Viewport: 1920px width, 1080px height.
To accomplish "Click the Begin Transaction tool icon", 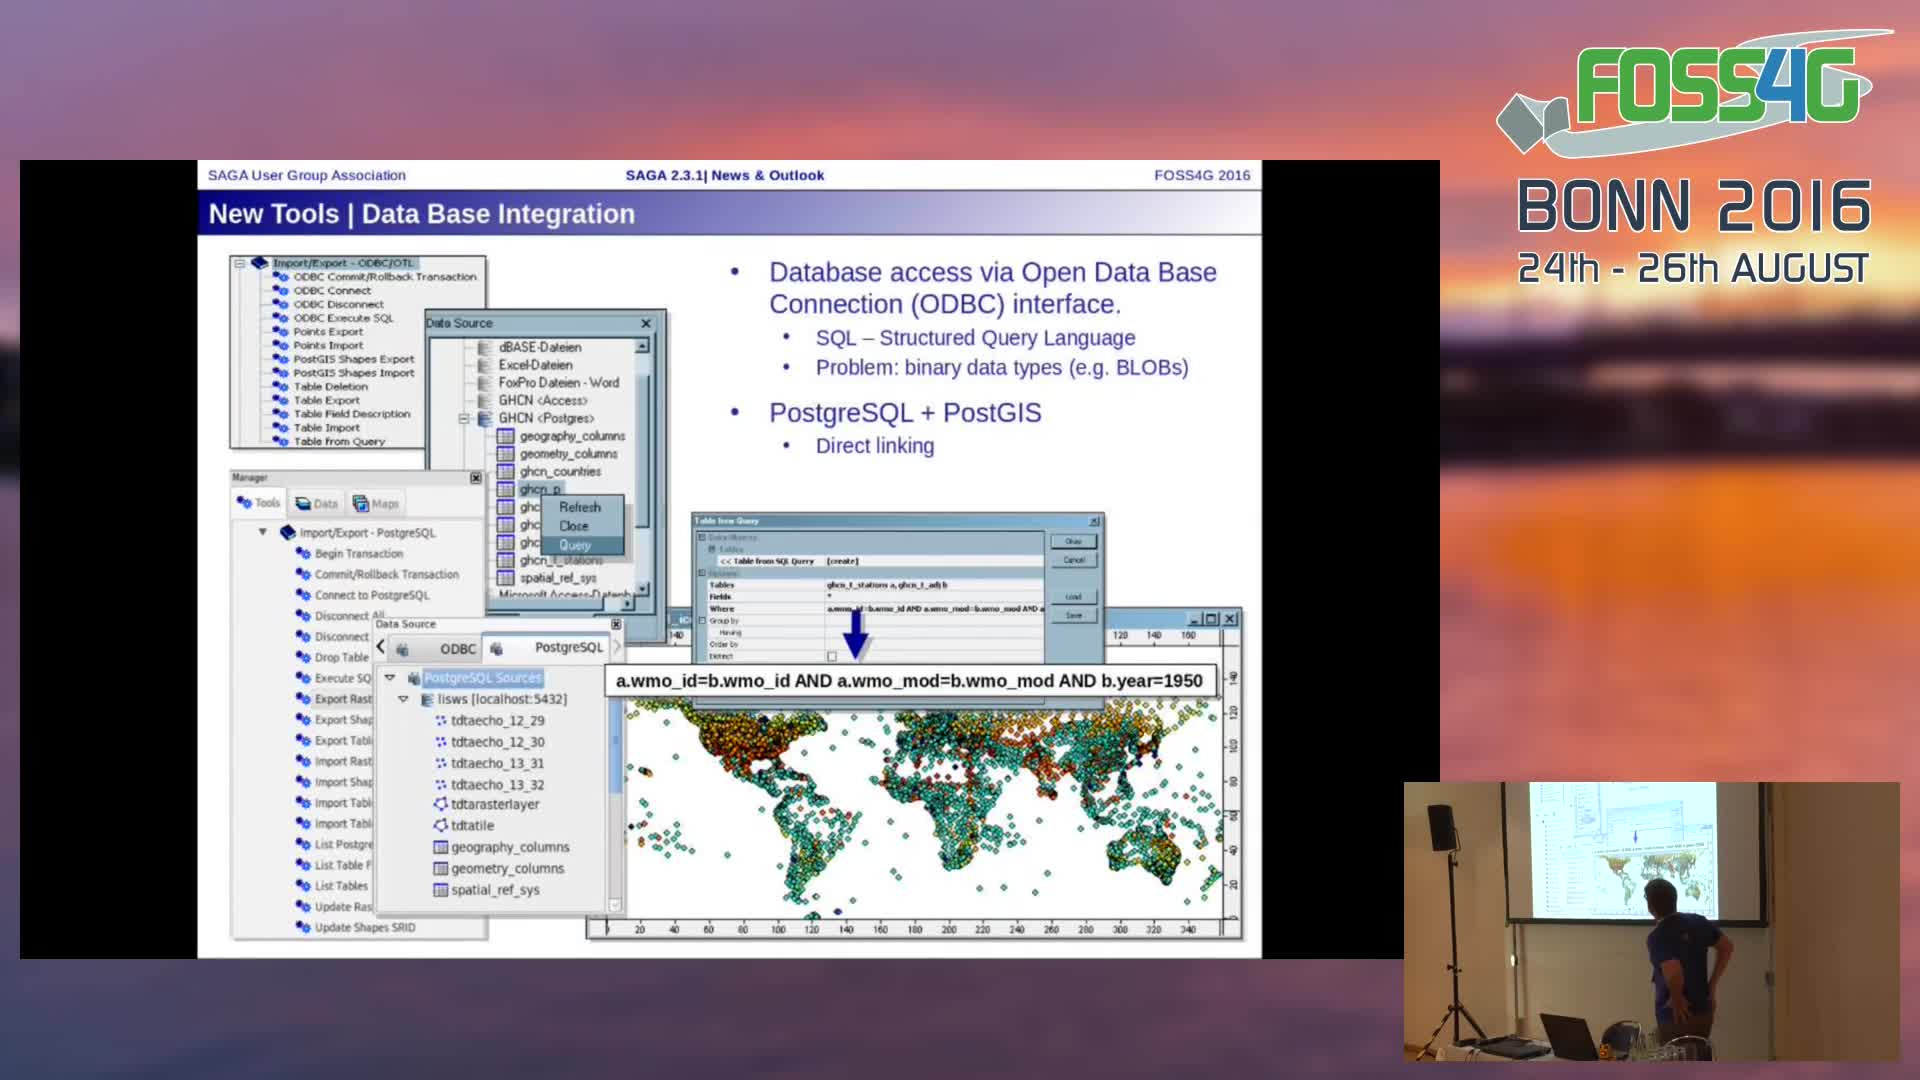I will (303, 553).
